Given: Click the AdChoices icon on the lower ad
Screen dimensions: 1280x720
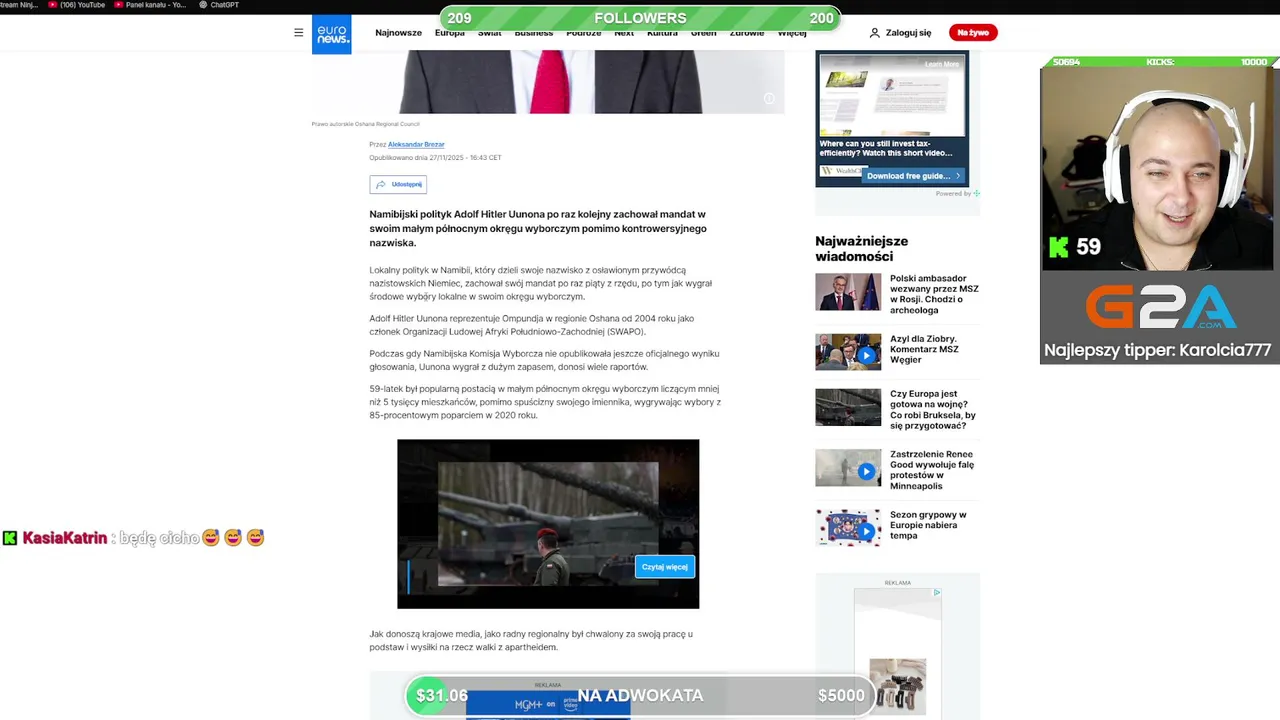Looking at the screenshot, I should pyautogui.click(x=936, y=592).
